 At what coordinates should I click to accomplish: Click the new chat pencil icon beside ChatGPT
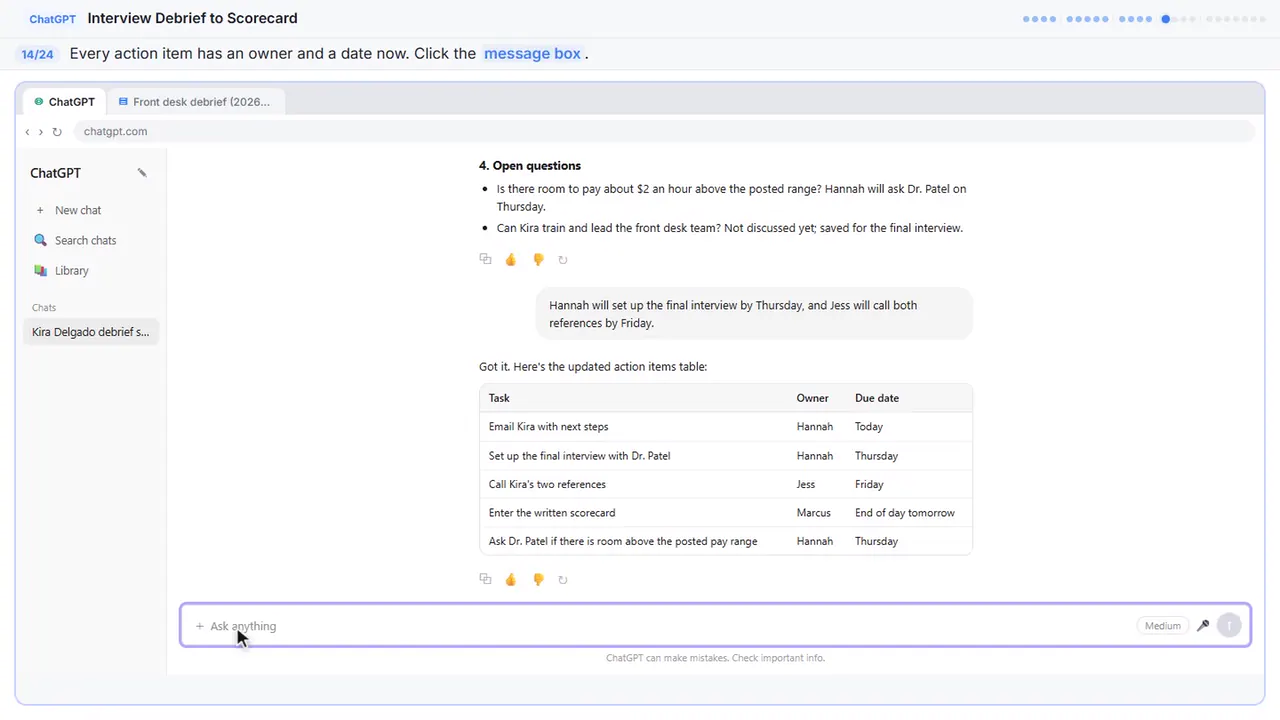coord(142,173)
